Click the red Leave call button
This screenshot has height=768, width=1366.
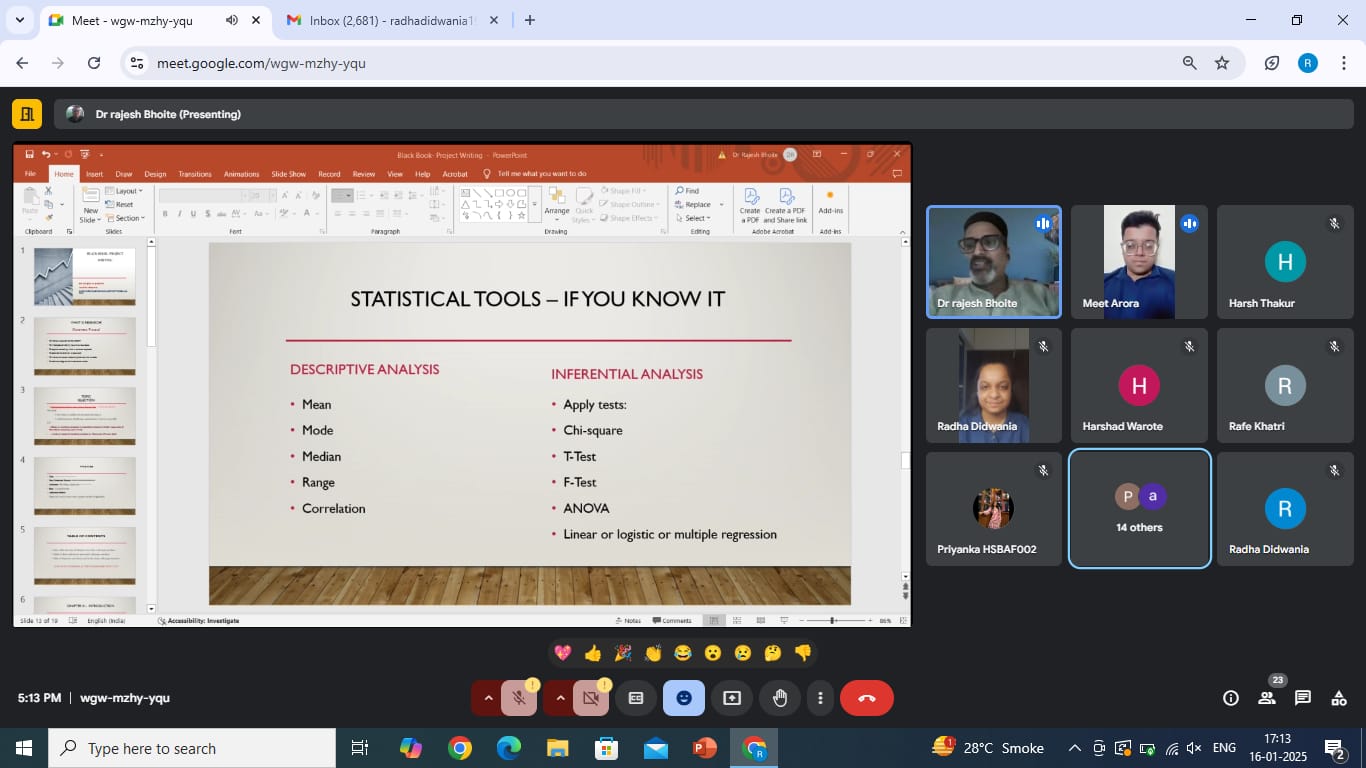(x=866, y=698)
